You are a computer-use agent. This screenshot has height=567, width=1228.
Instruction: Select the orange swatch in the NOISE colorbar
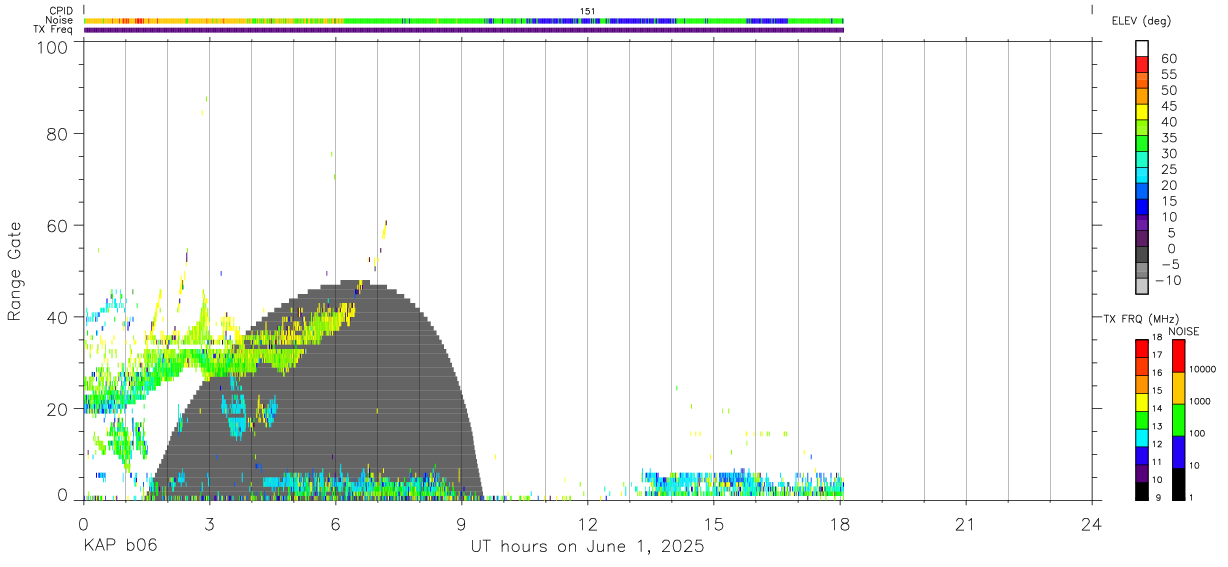[x=1178, y=388]
